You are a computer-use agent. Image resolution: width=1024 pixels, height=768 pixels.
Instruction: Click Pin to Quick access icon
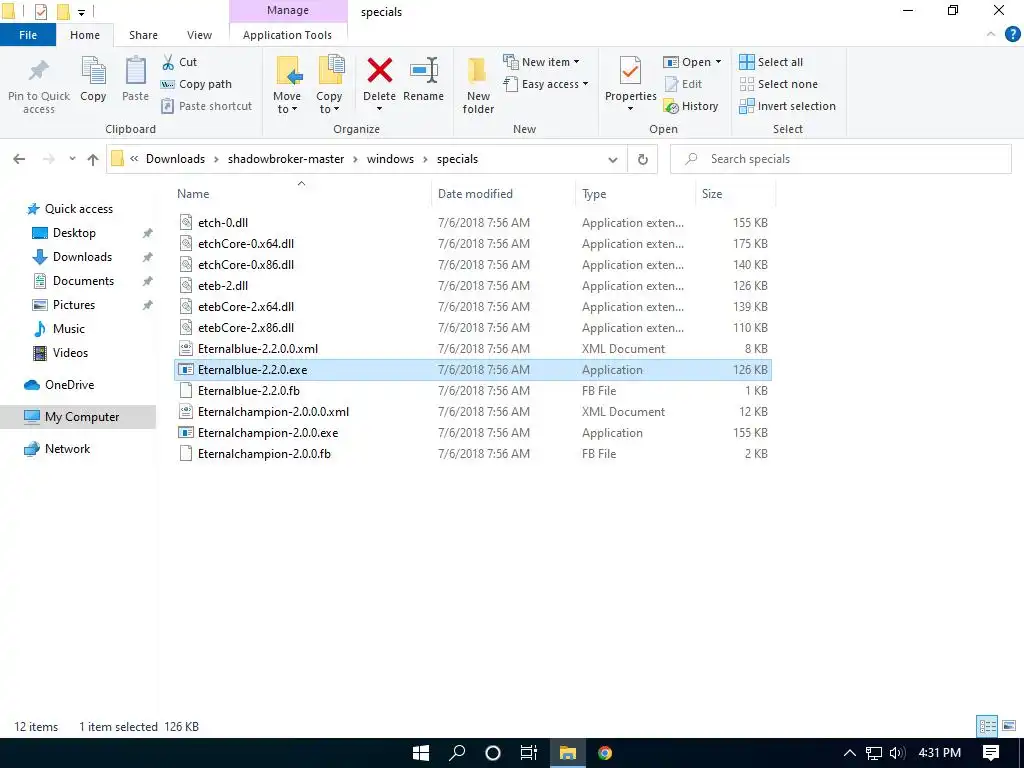(x=39, y=71)
